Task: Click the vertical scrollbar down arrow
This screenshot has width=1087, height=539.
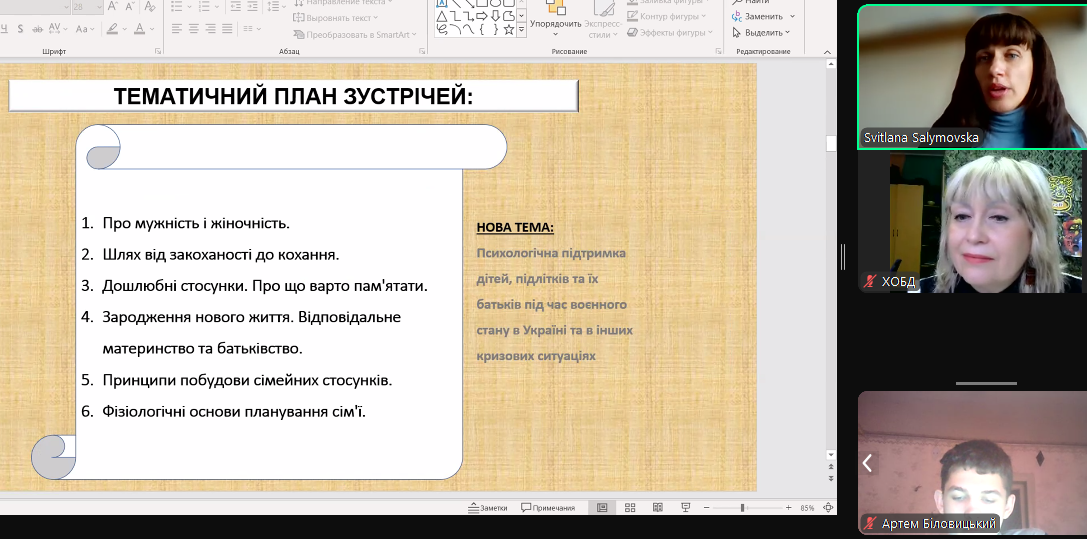Action: [x=831, y=455]
